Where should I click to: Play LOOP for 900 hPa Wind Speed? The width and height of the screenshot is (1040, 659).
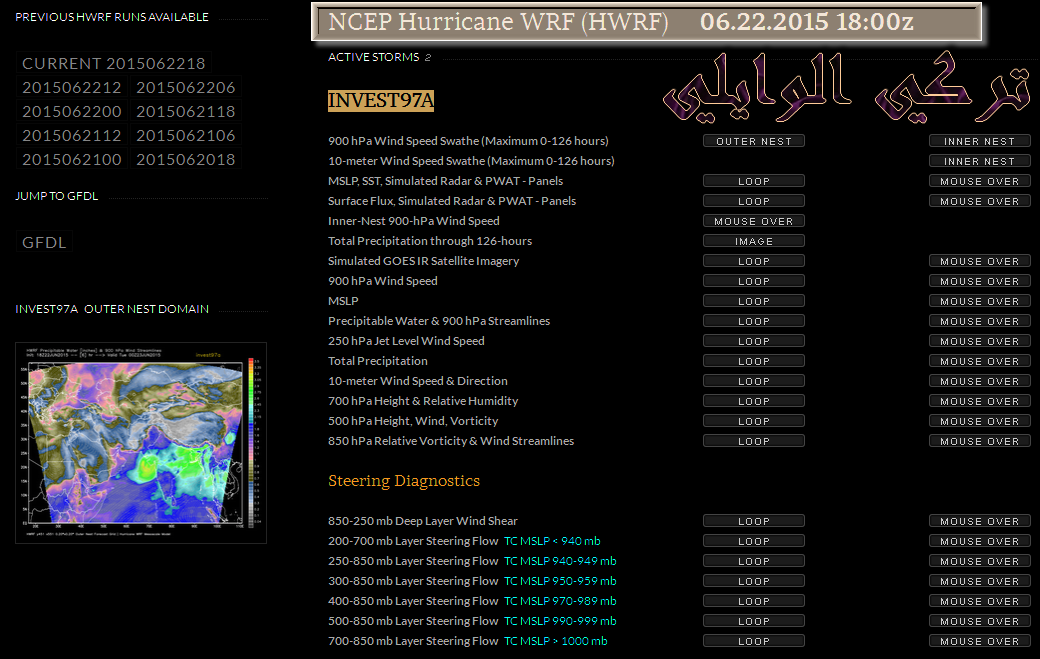(753, 281)
